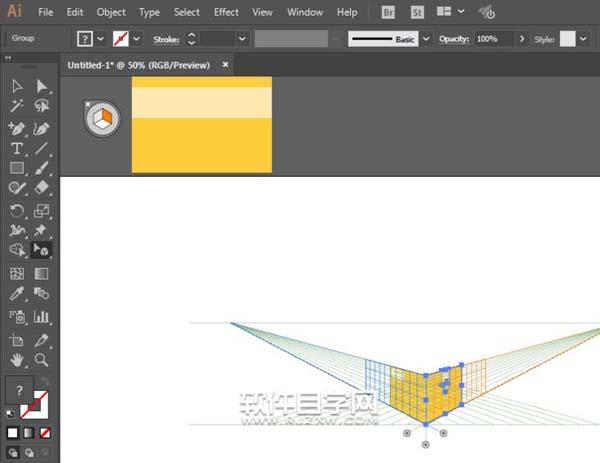
Task: Open the File menu
Action: tap(46, 12)
